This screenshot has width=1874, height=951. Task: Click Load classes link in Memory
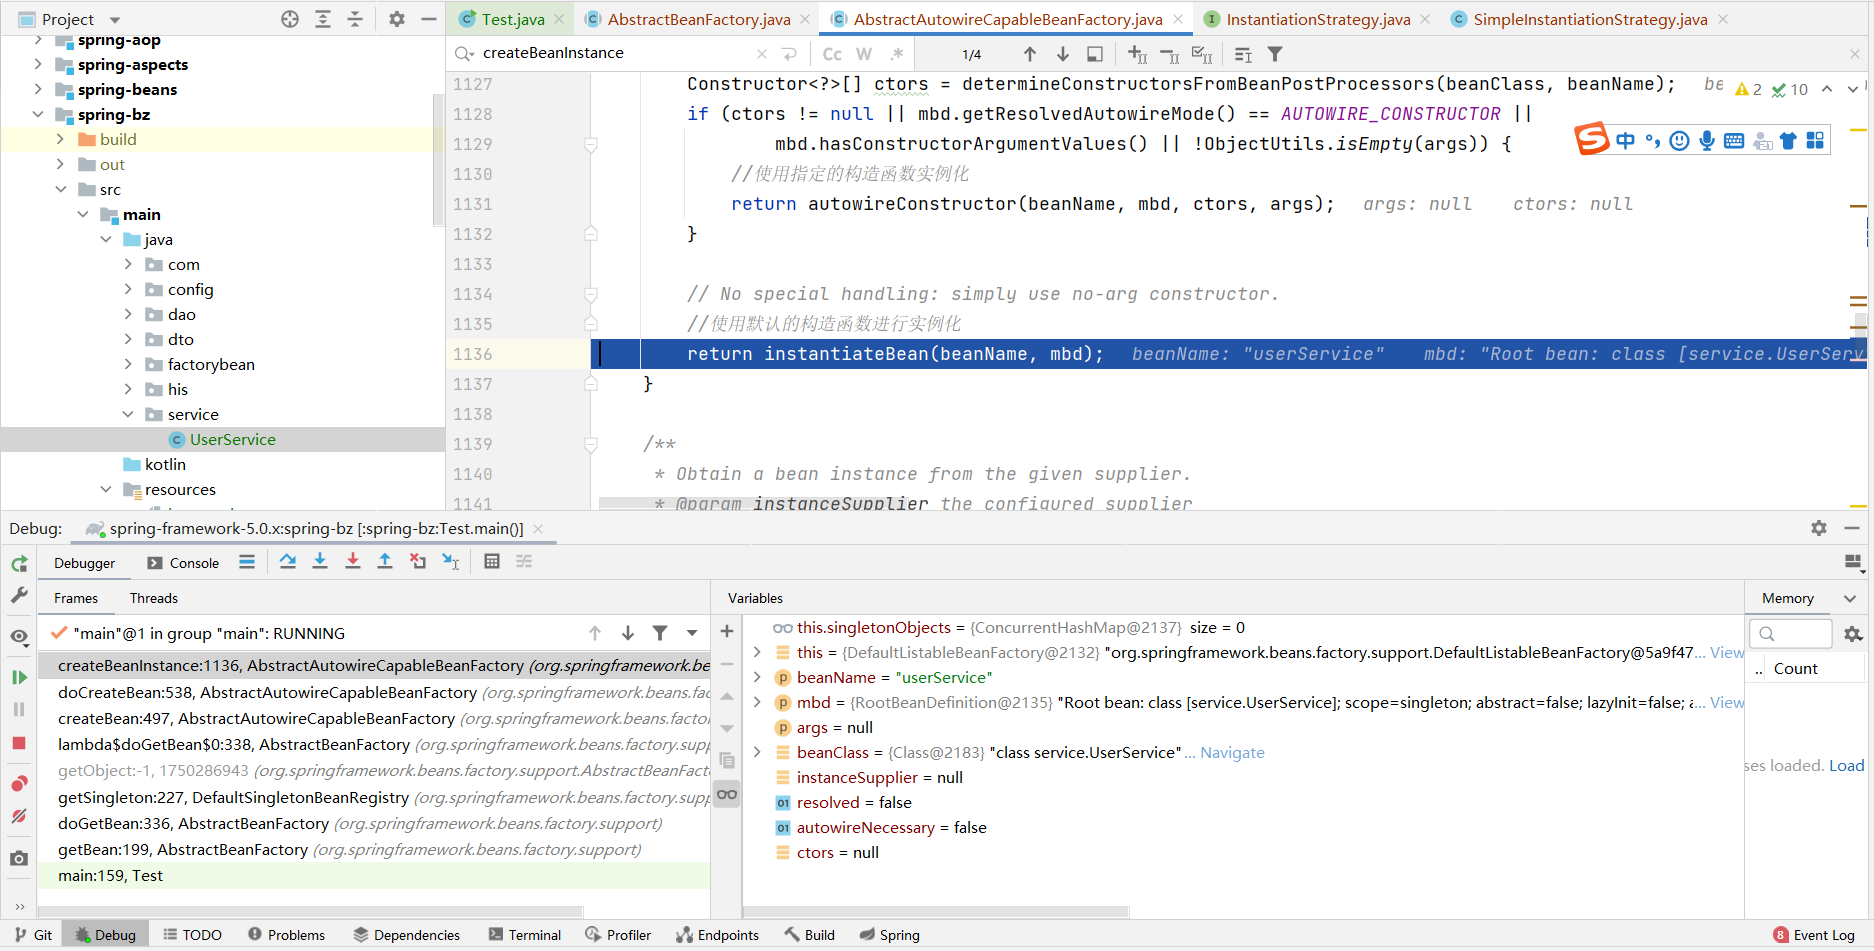[x=1846, y=765]
